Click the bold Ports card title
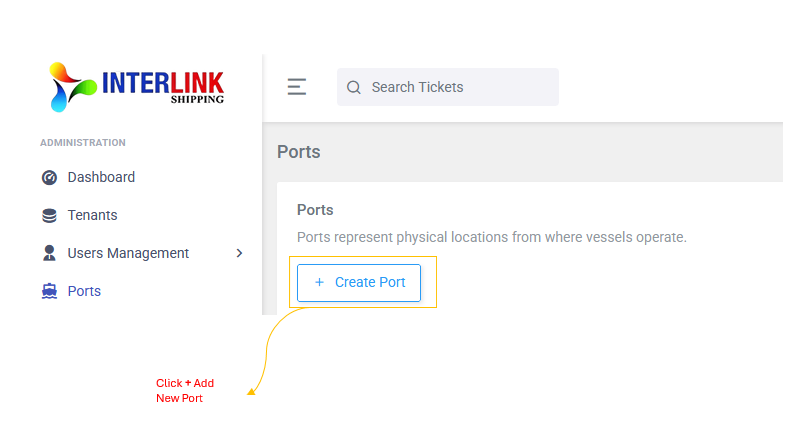Screen dimensions: 801x424 (315, 210)
